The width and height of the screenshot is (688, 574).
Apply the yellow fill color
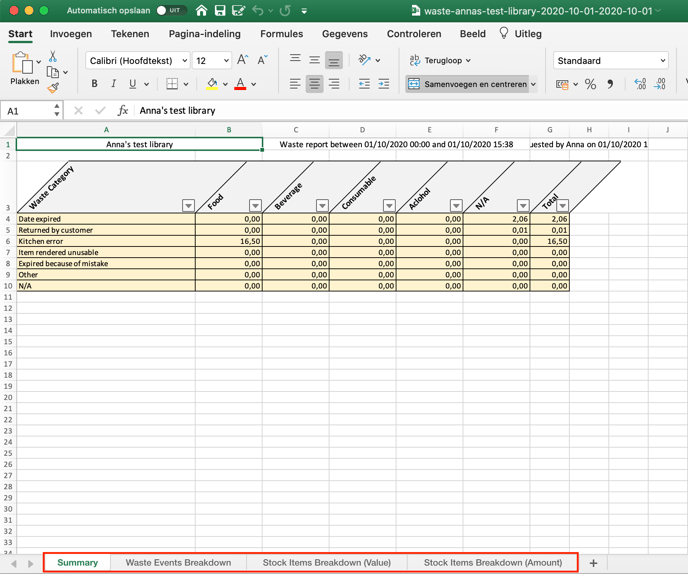coord(212,84)
